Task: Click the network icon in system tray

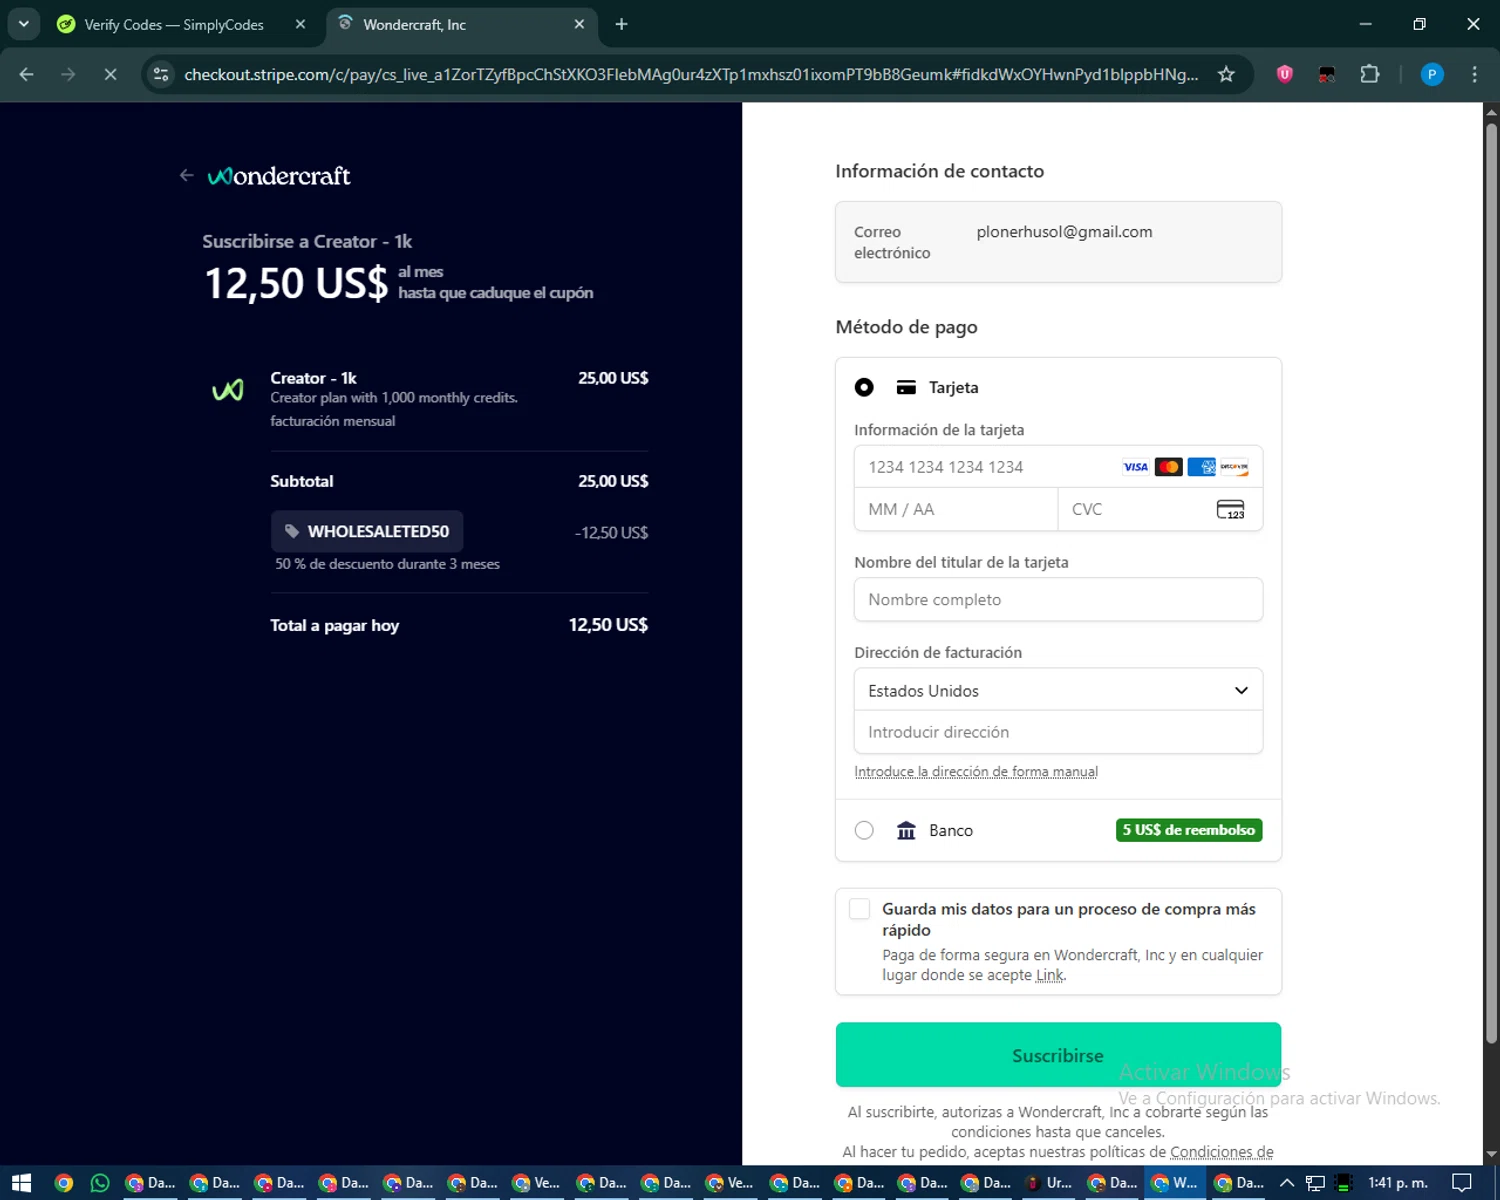Action: coord(1315,1183)
